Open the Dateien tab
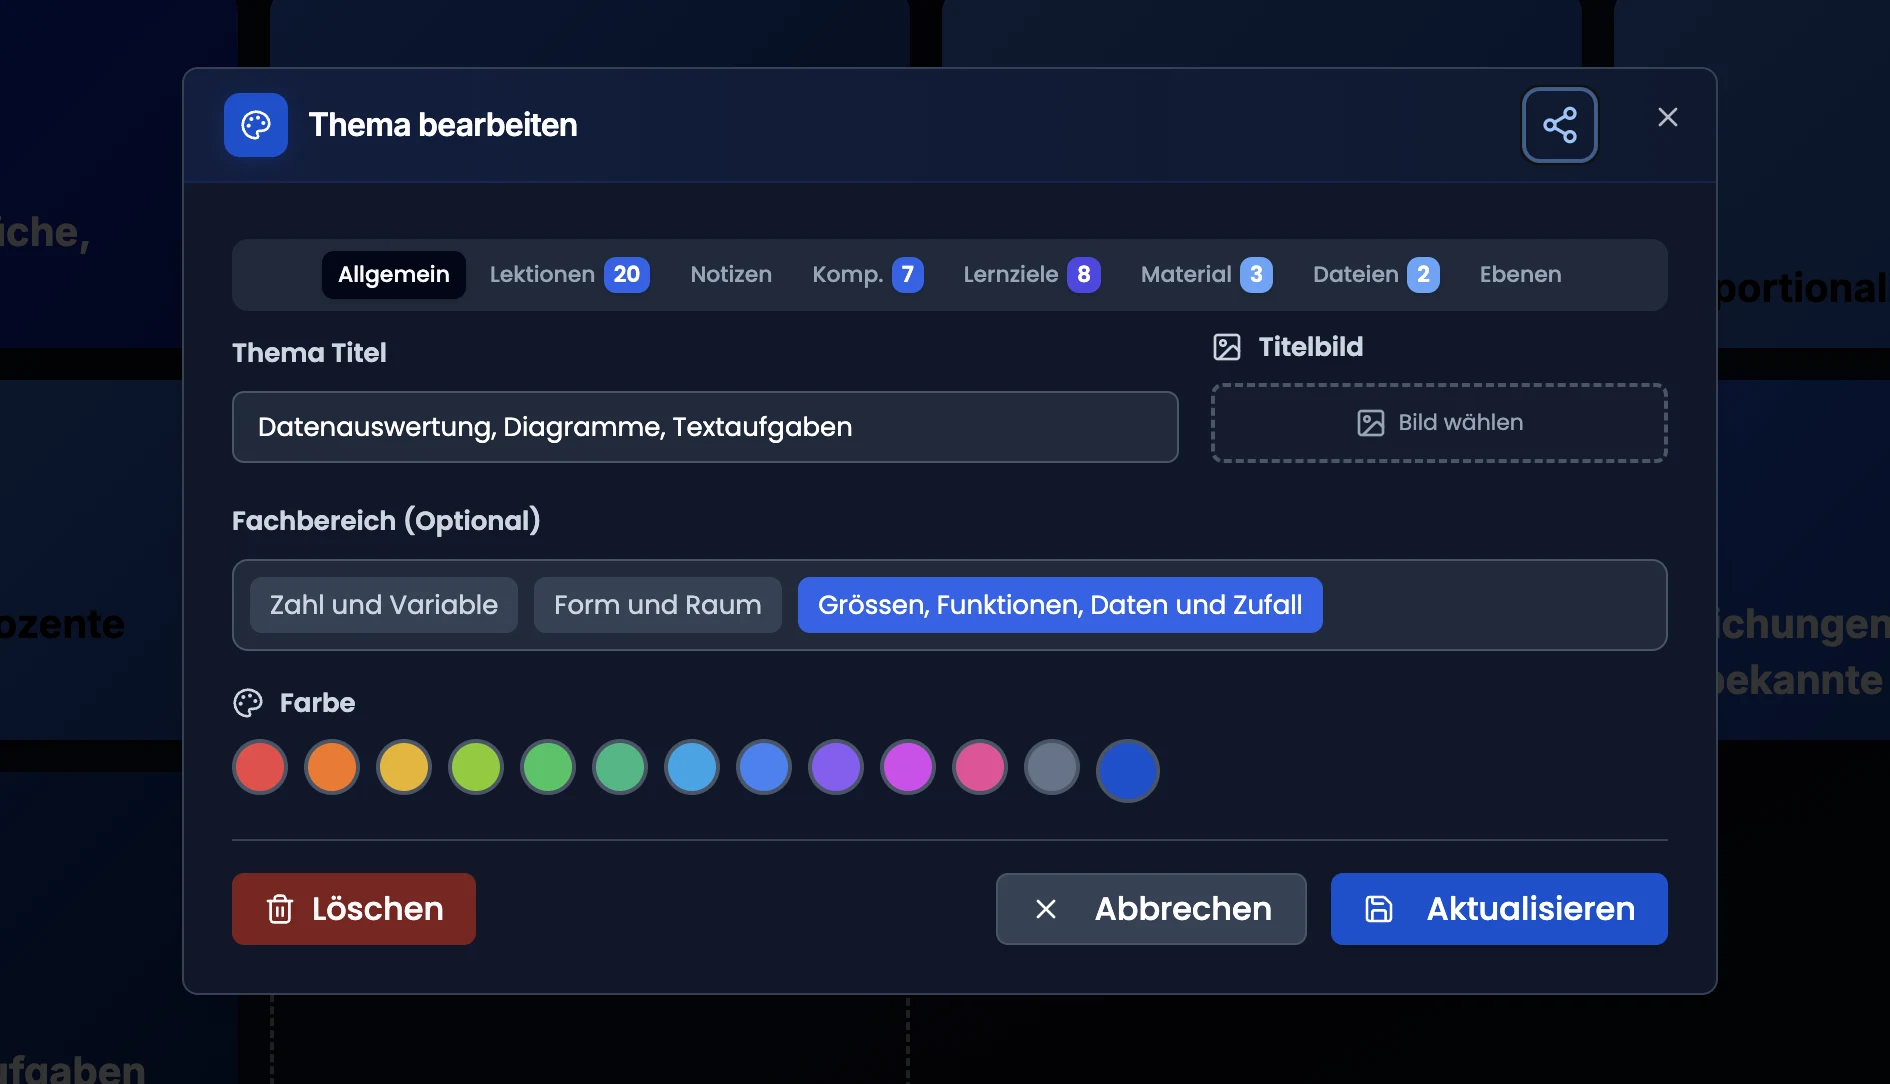Viewport: 1890px width, 1084px height. point(1376,275)
